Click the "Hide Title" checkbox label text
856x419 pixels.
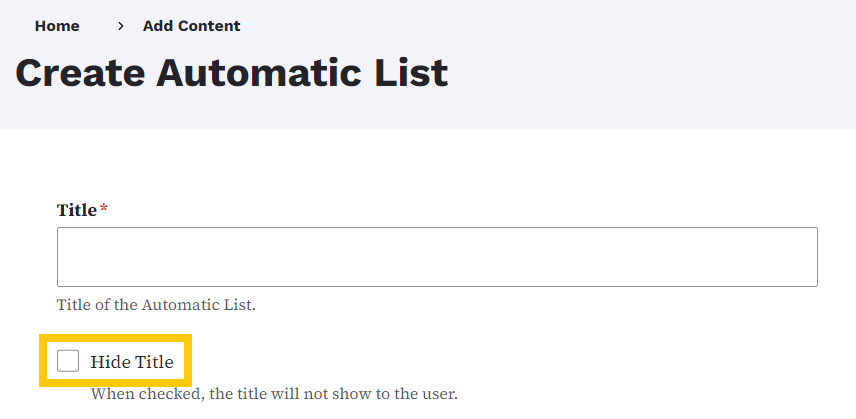coord(131,362)
